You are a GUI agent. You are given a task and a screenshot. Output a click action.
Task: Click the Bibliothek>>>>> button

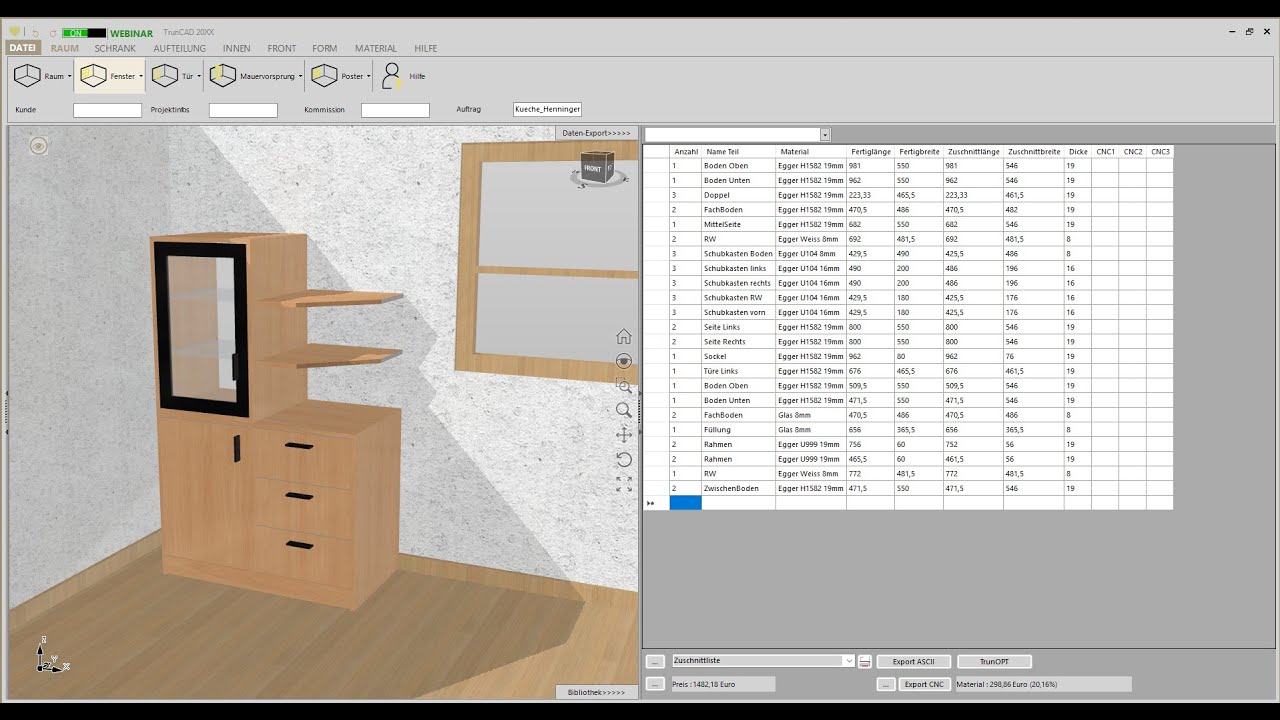596,692
